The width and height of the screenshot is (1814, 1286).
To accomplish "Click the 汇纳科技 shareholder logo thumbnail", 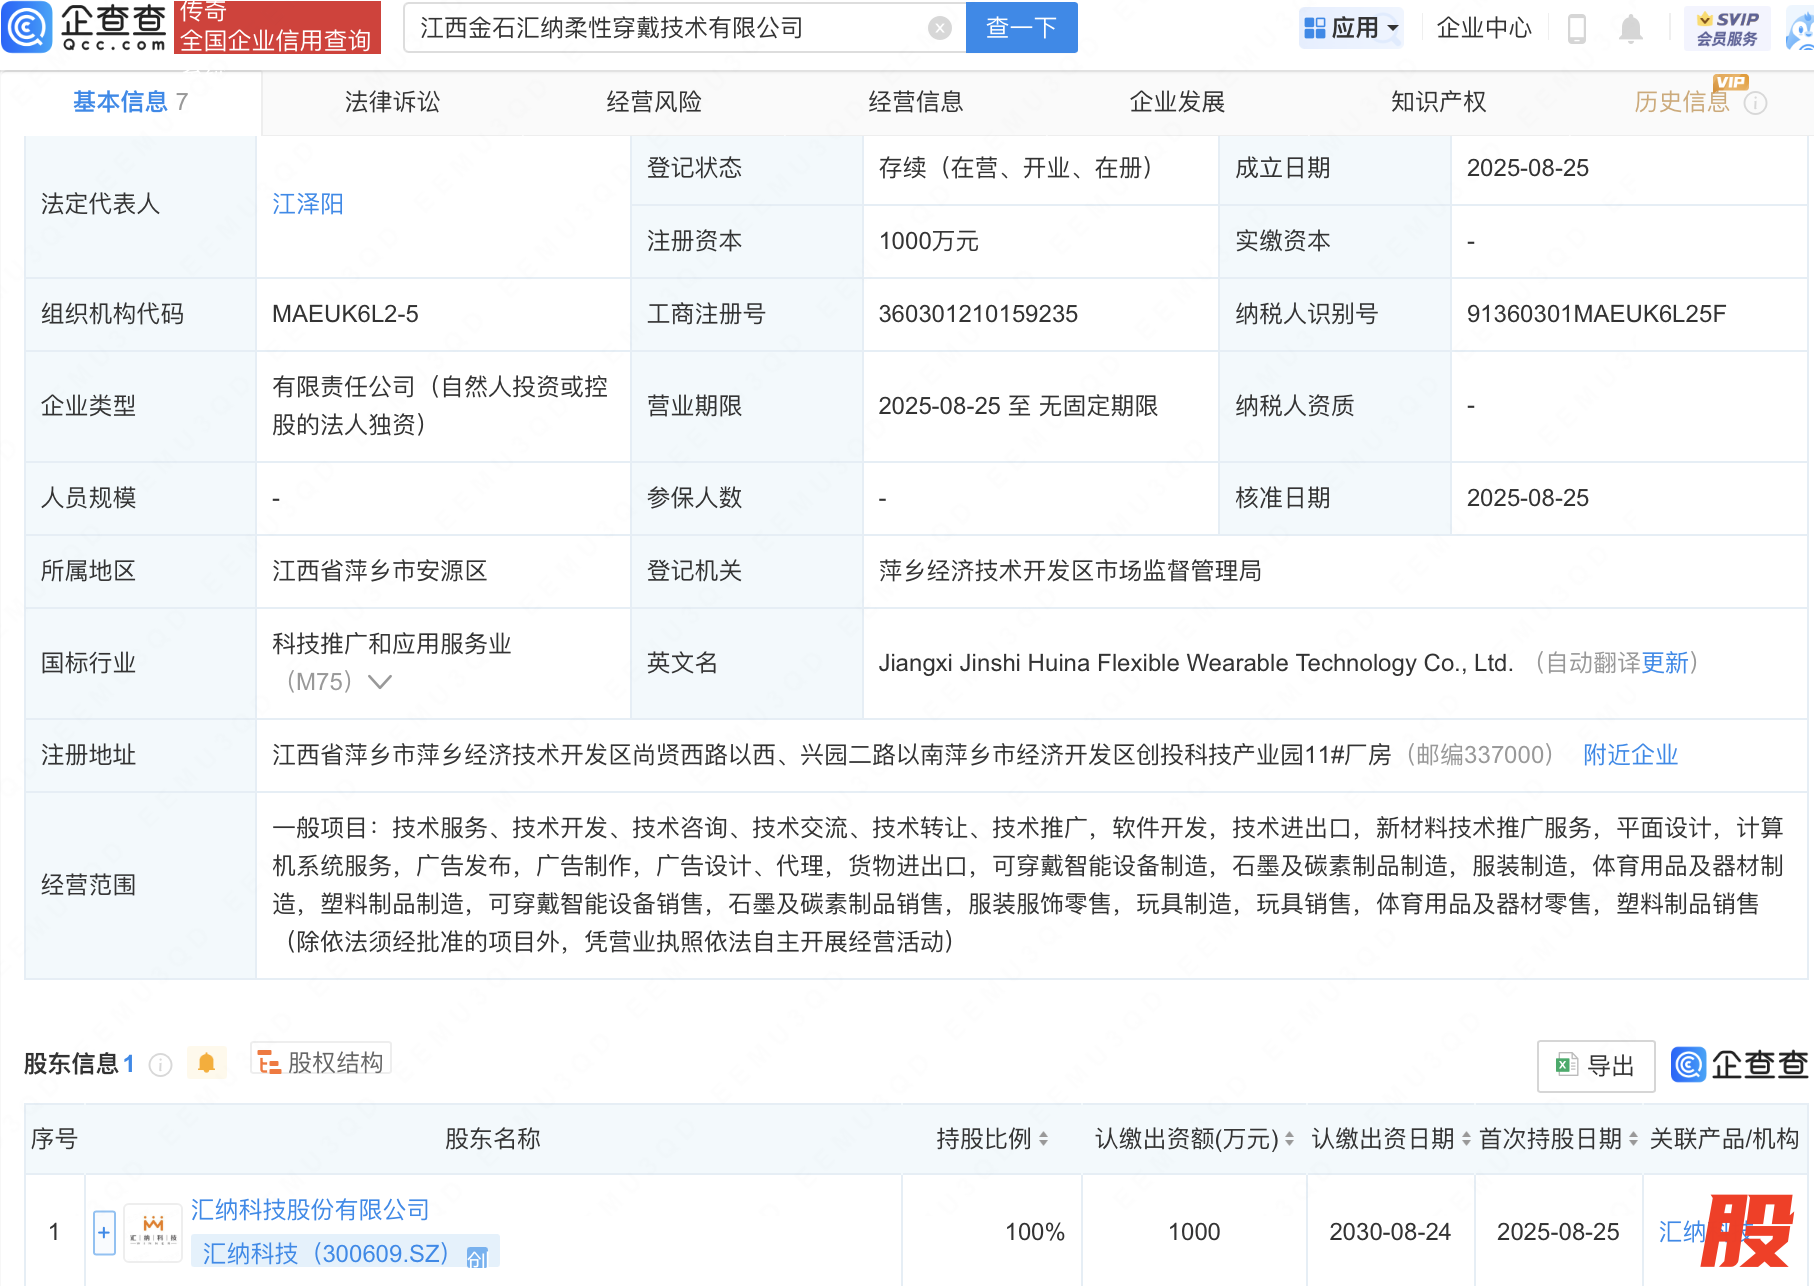I will (153, 1232).
